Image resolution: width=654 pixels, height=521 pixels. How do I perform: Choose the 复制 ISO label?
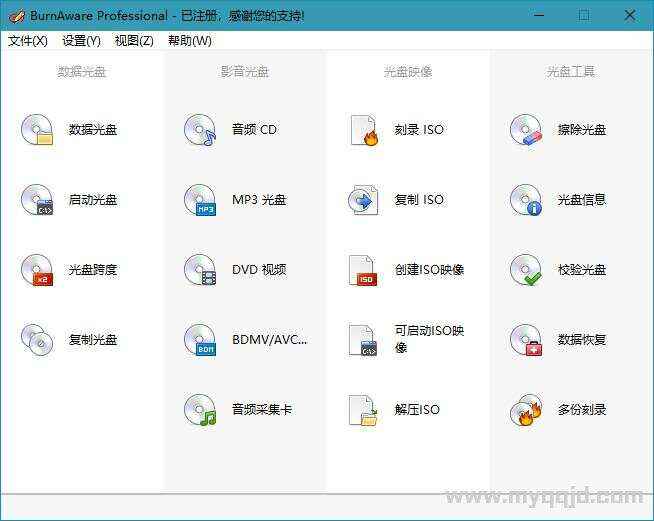(x=419, y=200)
